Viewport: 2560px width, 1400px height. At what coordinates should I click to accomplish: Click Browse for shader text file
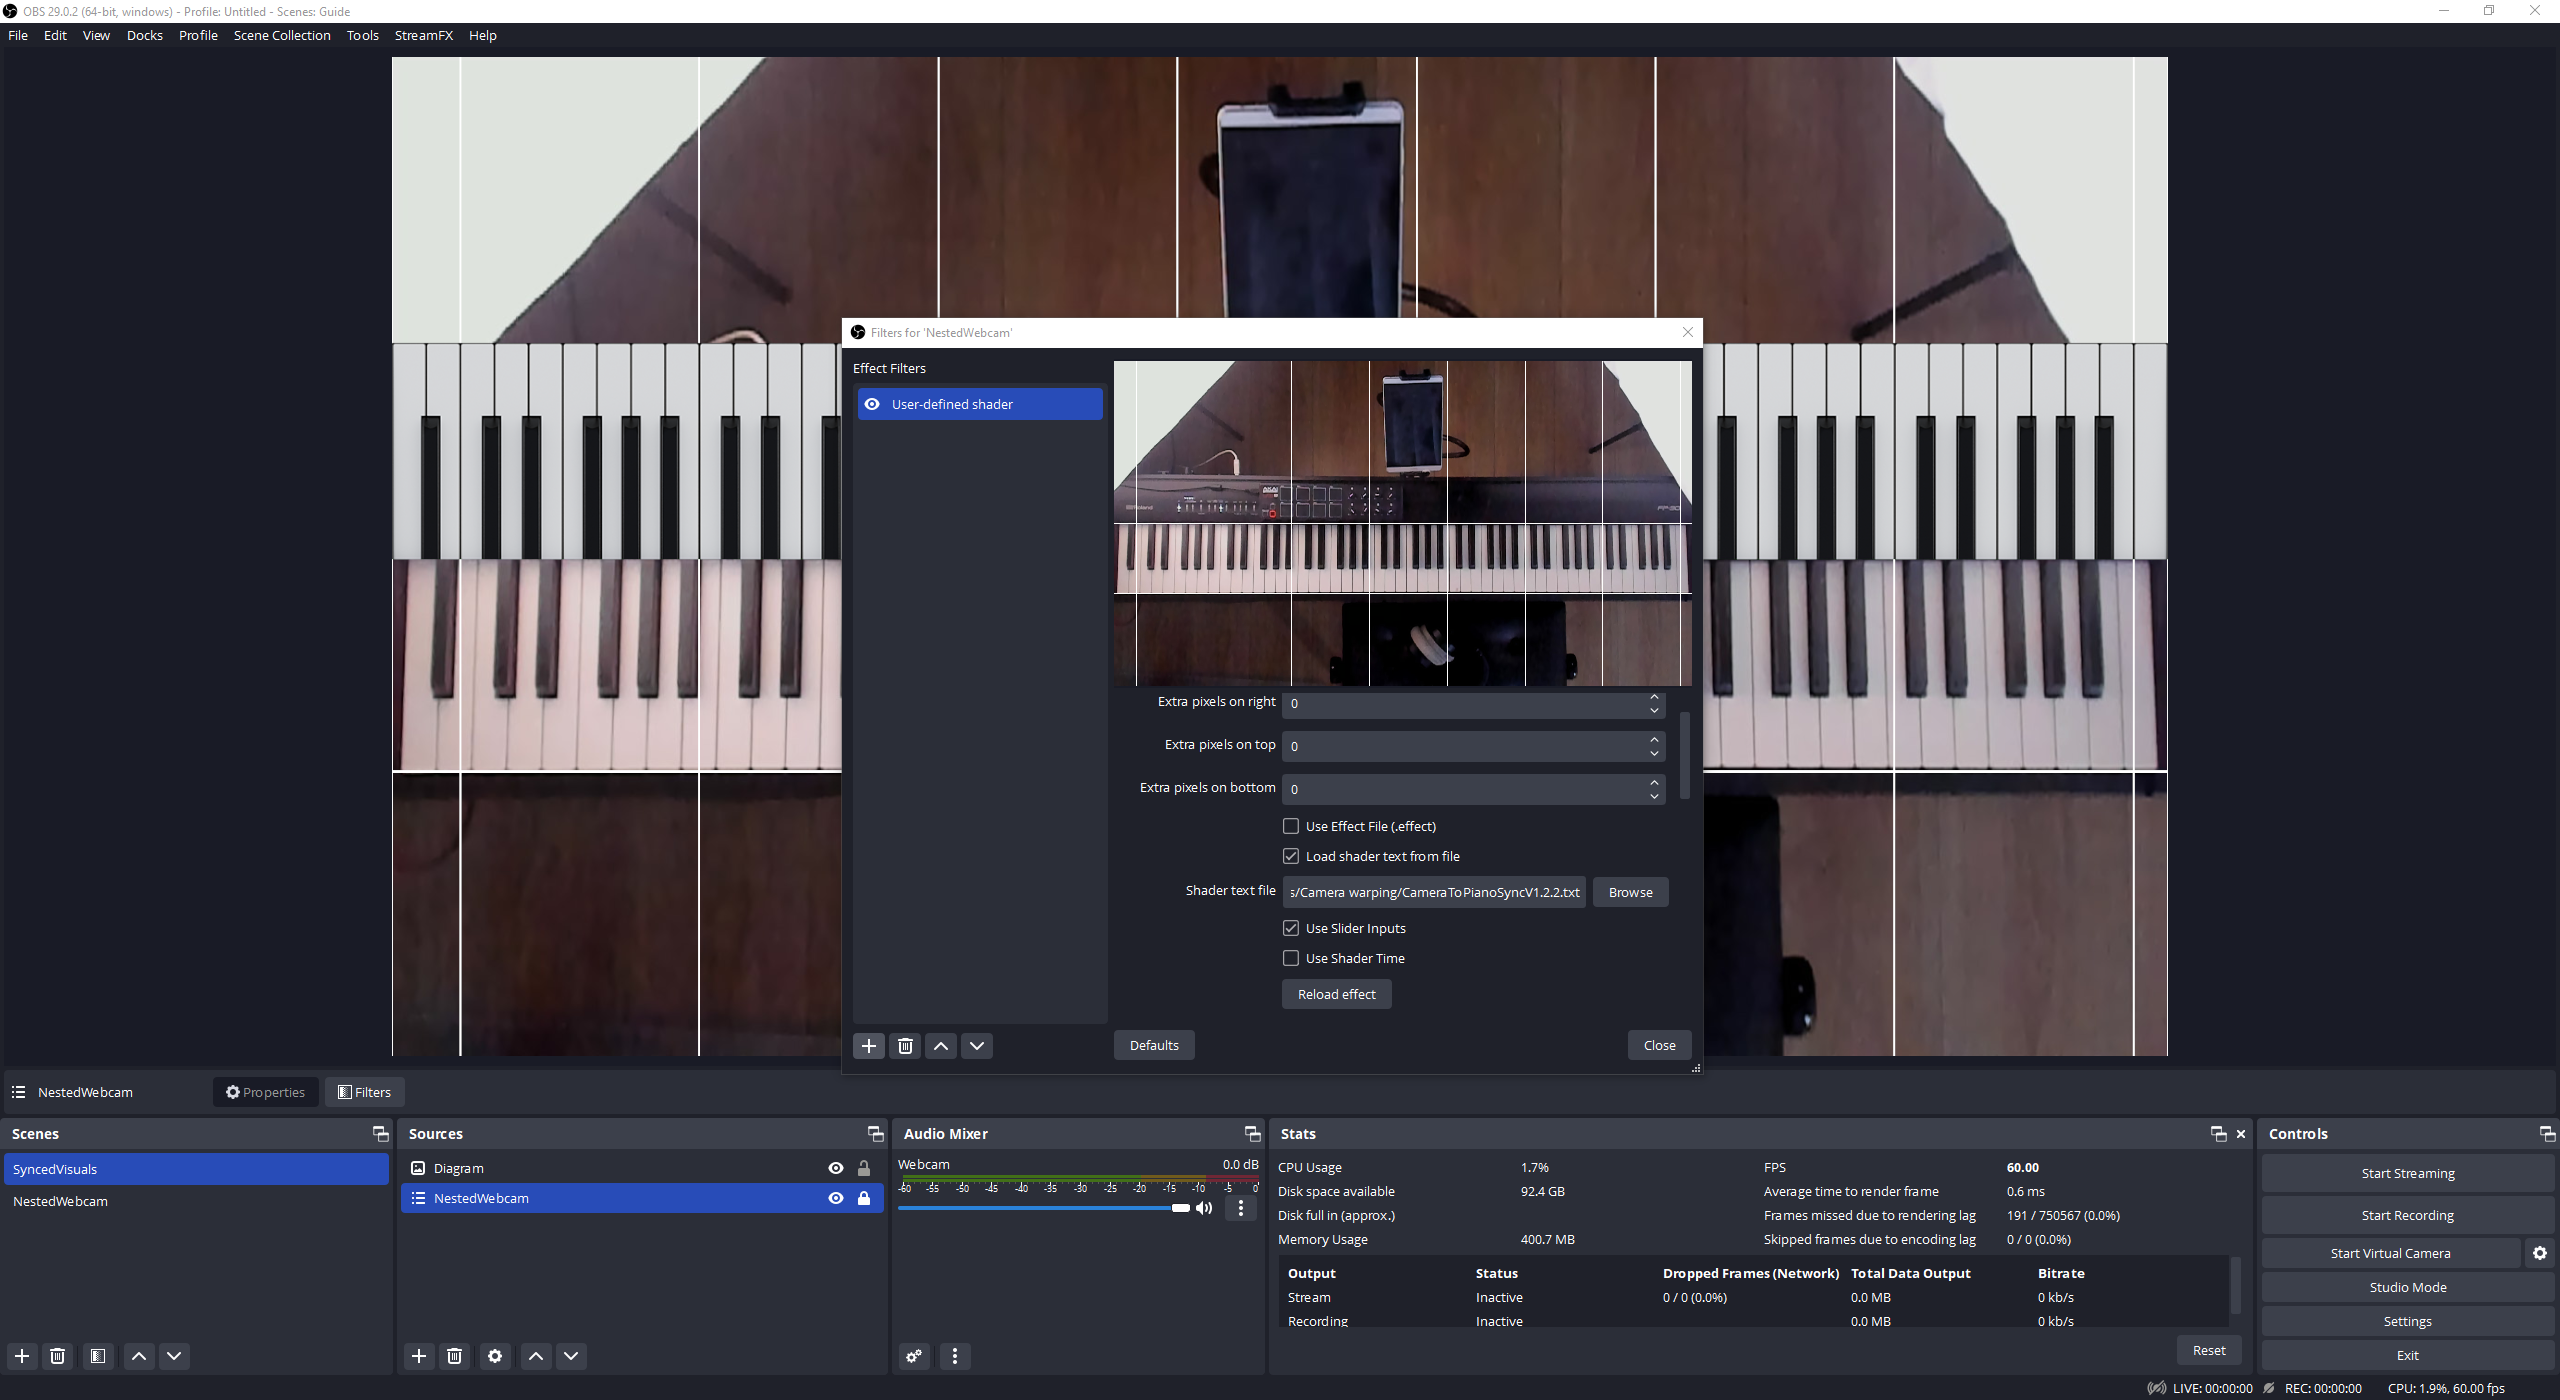pos(1630,892)
